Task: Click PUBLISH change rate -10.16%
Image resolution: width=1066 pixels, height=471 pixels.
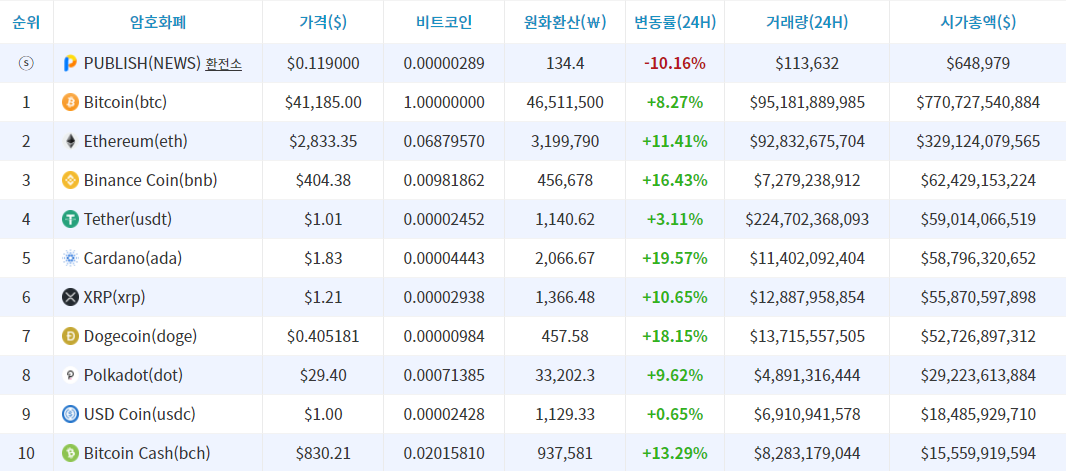Action: 675,64
